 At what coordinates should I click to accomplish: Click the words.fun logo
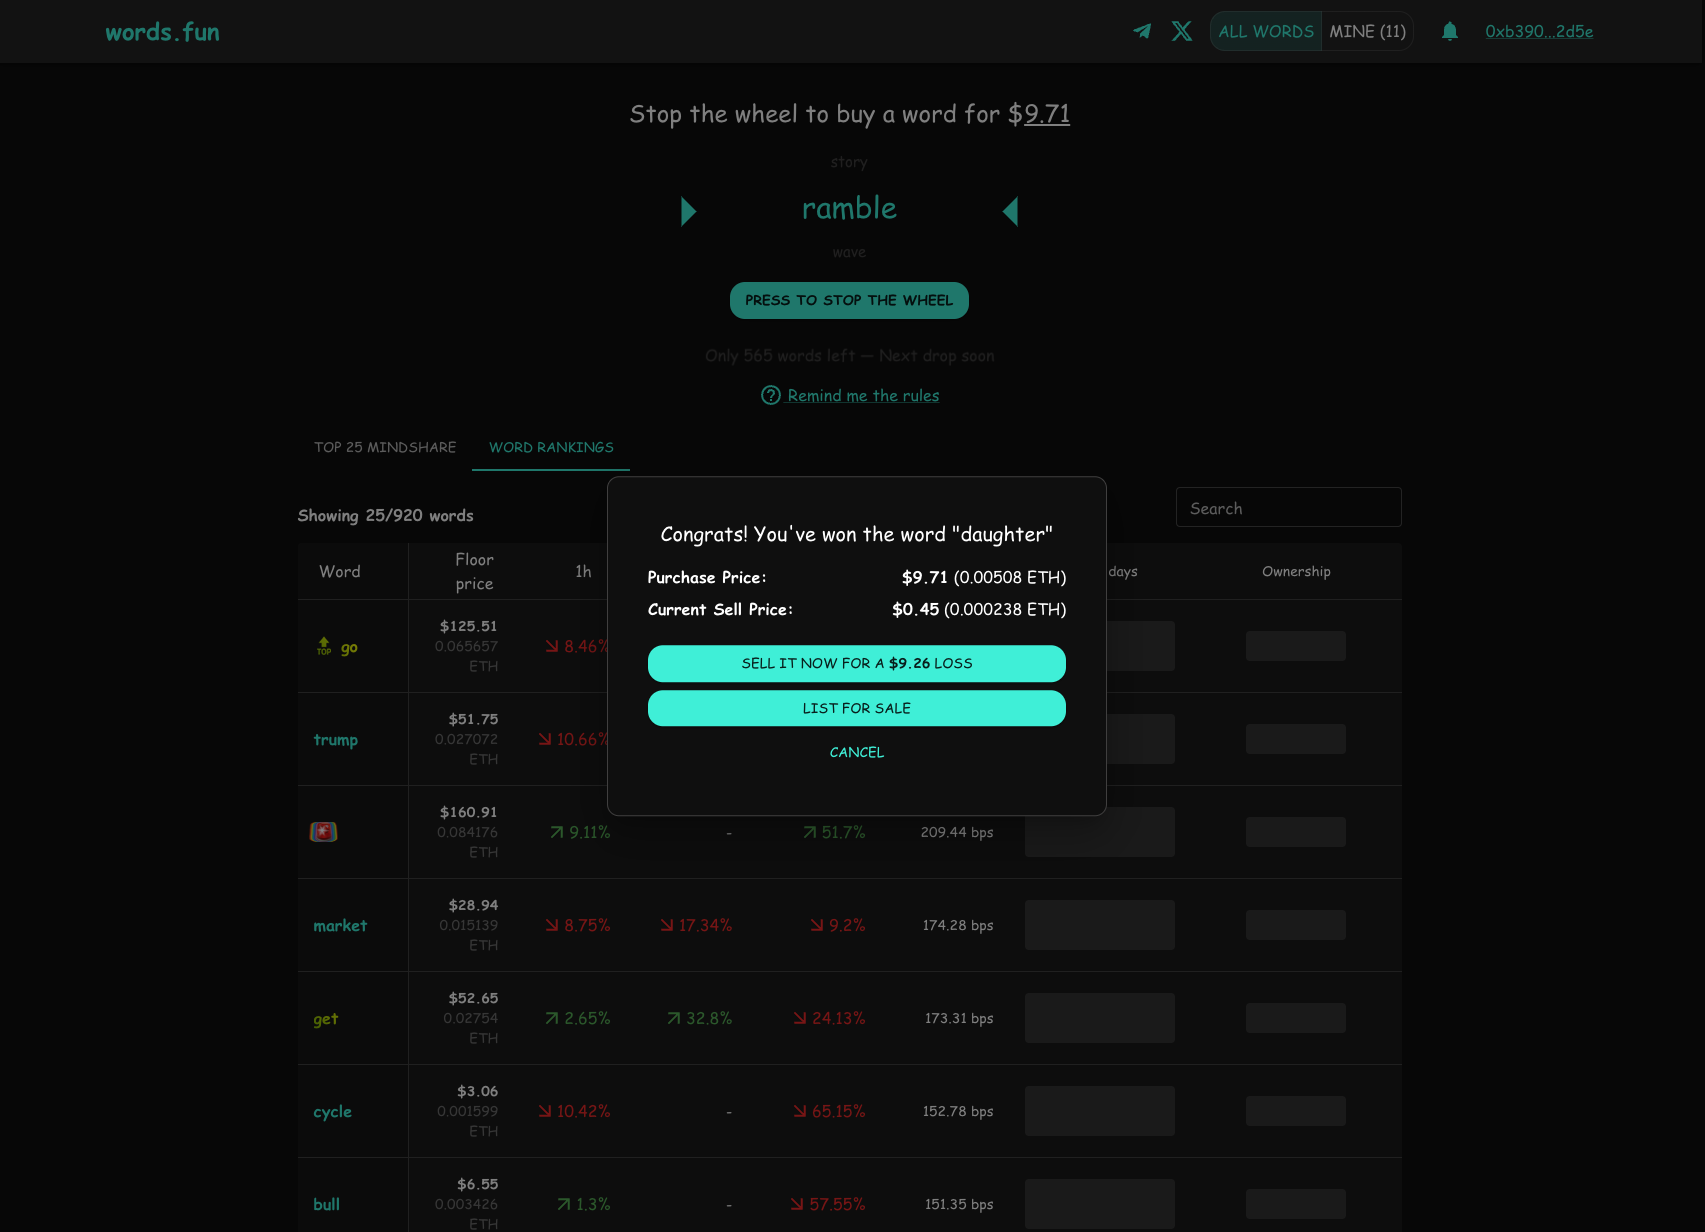pyautogui.click(x=162, y=32)
